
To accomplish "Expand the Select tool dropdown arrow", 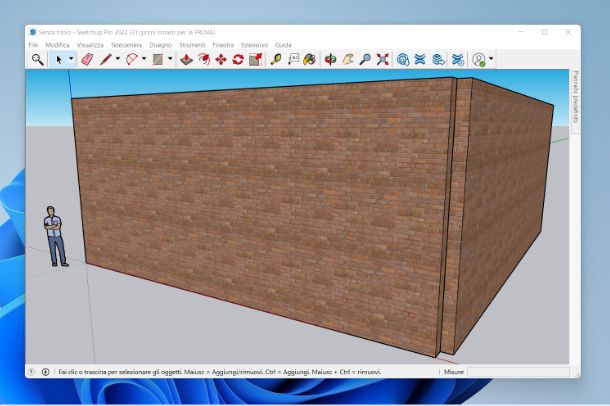I will [71, 59].
